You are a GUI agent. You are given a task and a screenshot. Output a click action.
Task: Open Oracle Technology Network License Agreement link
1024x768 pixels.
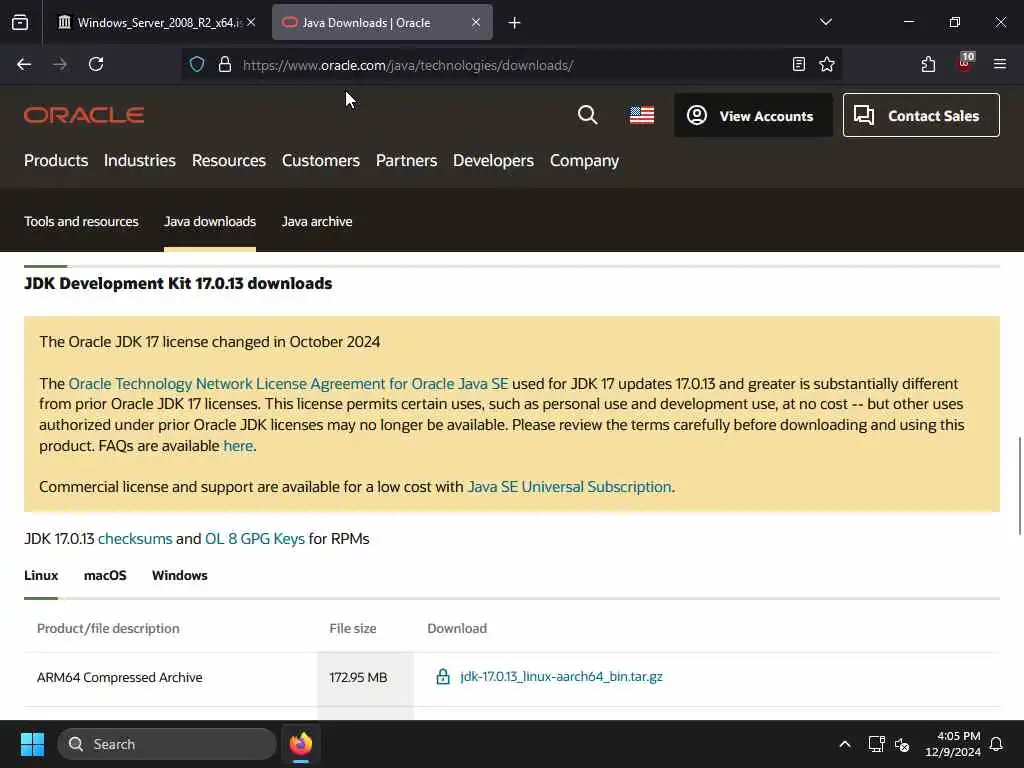point(288,383)
